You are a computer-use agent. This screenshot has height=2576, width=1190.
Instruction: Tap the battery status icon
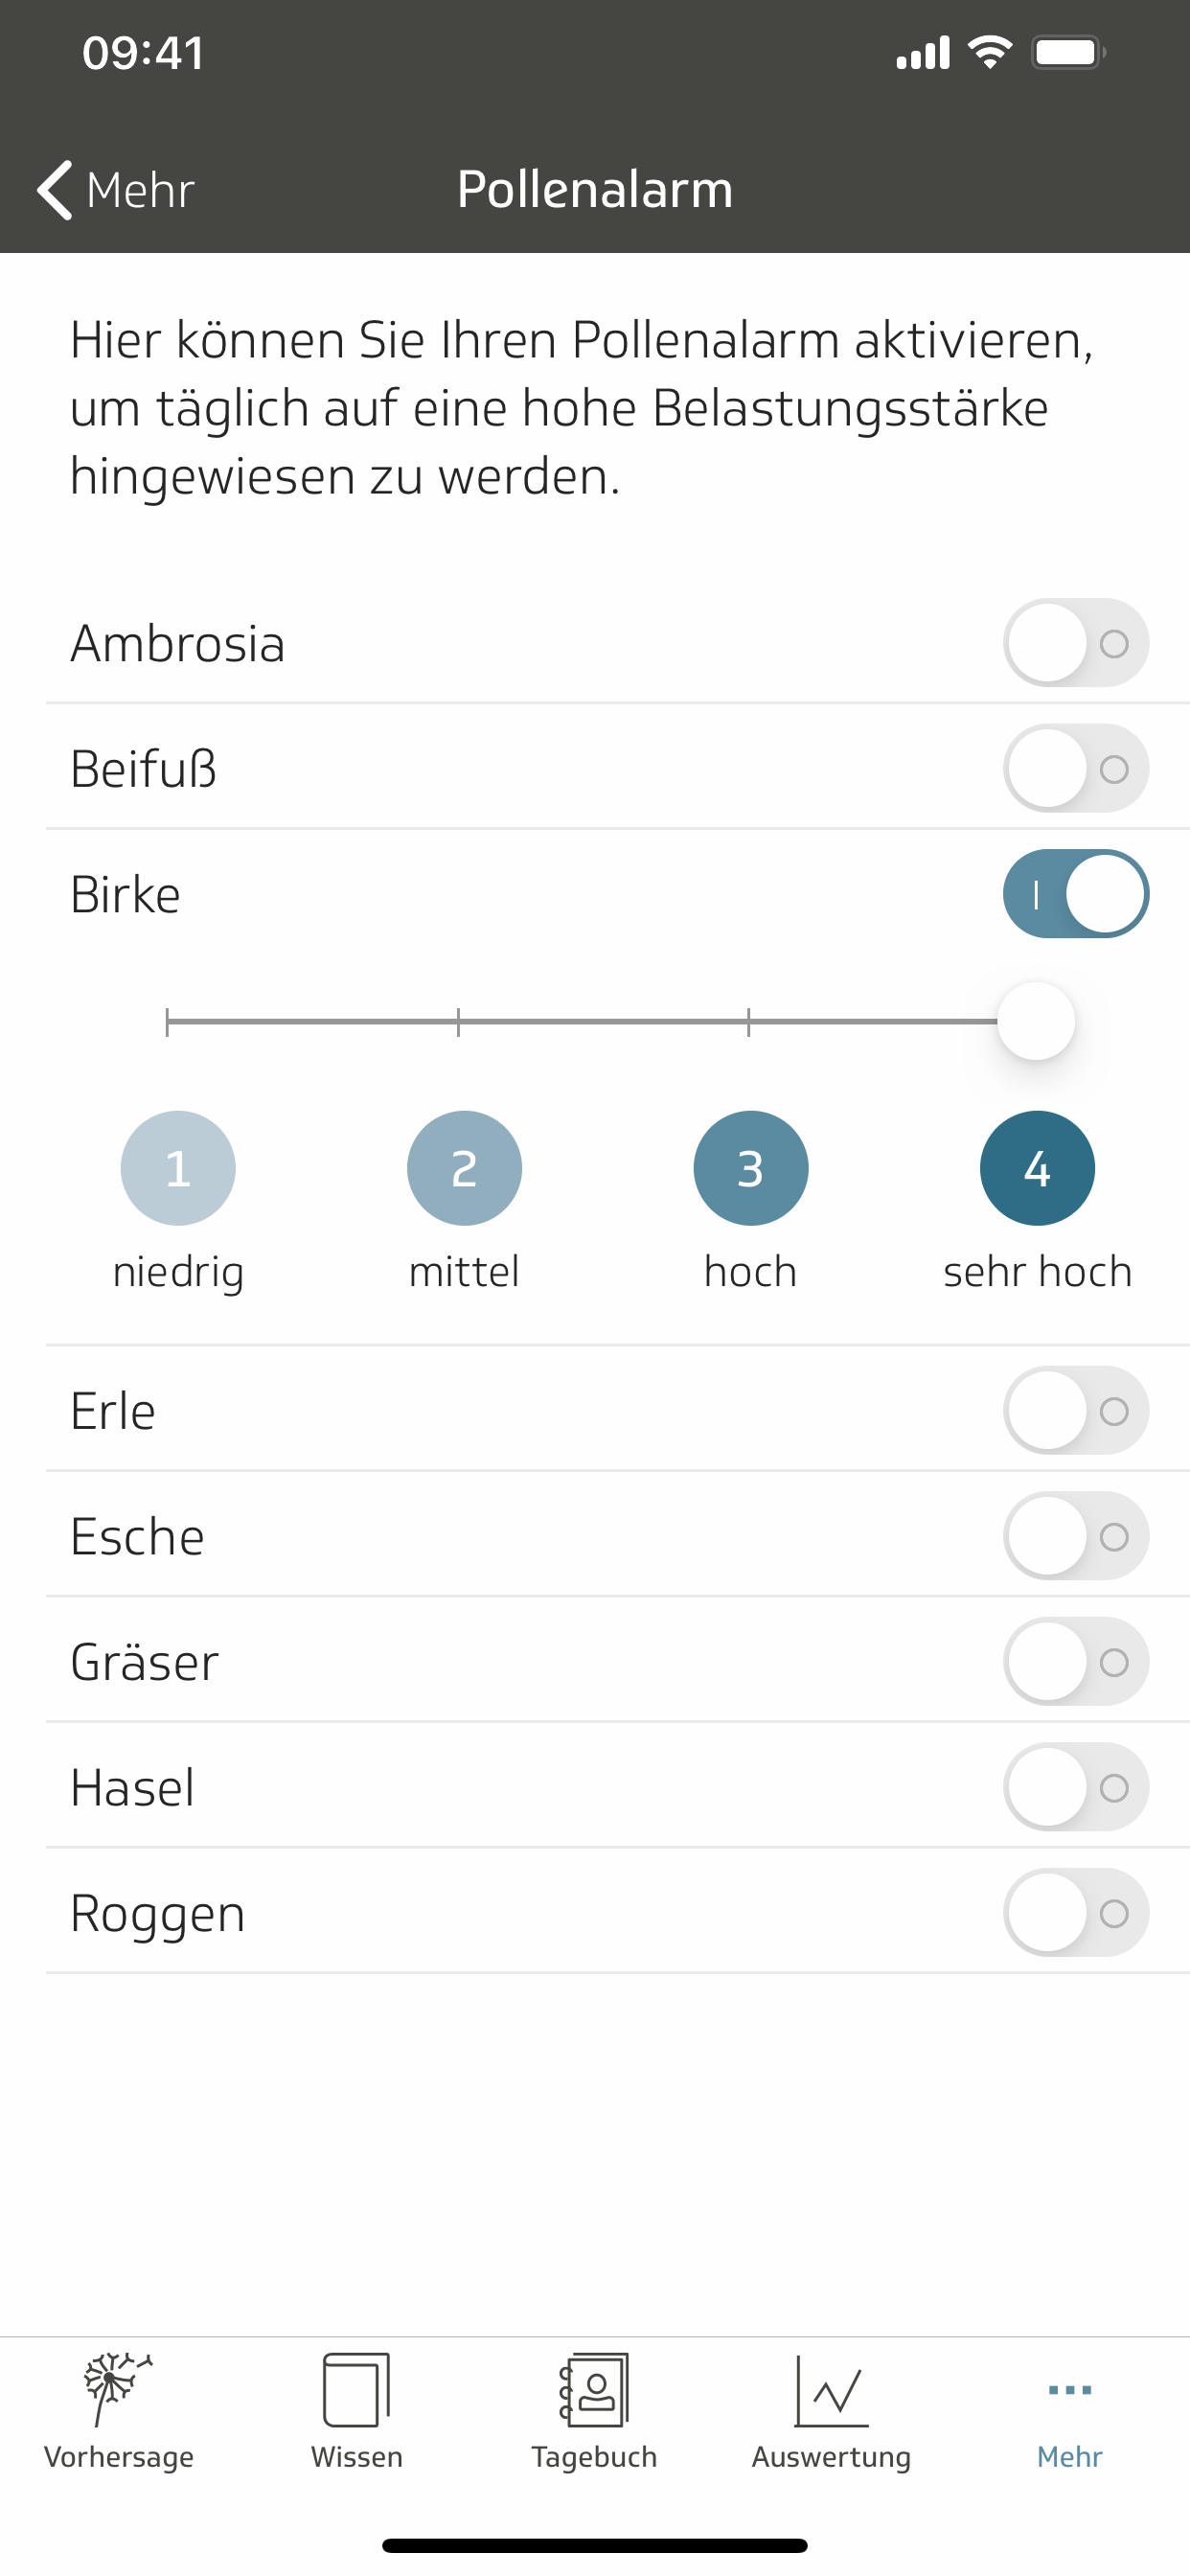pos(1068,52)
